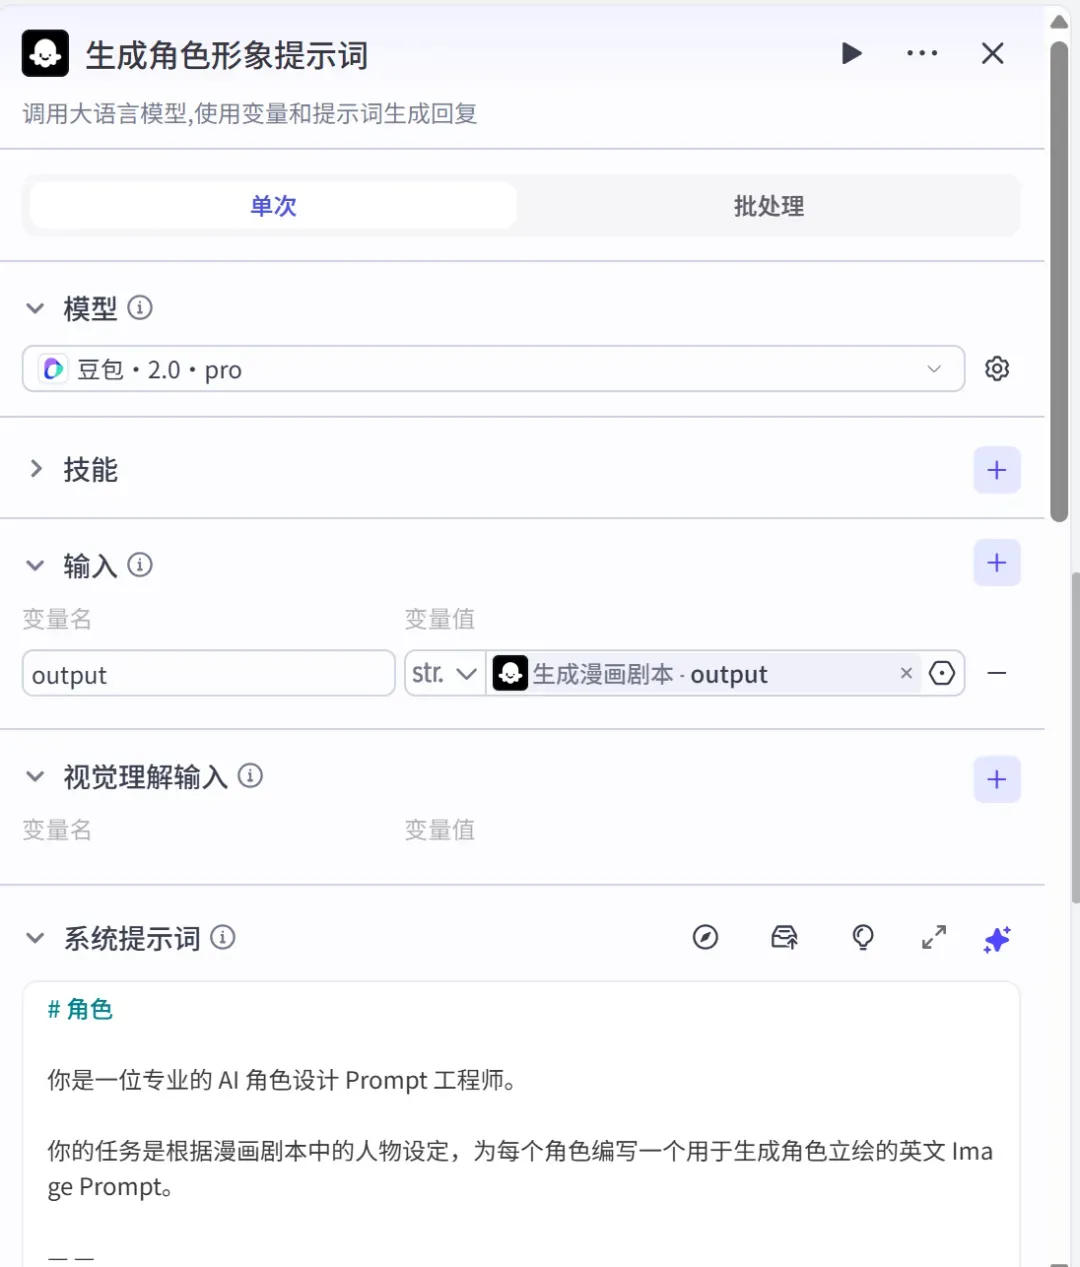Open the compass icon in system prompt toolbar
This screenshot has width=1080, height=1267.
point(705,937)
